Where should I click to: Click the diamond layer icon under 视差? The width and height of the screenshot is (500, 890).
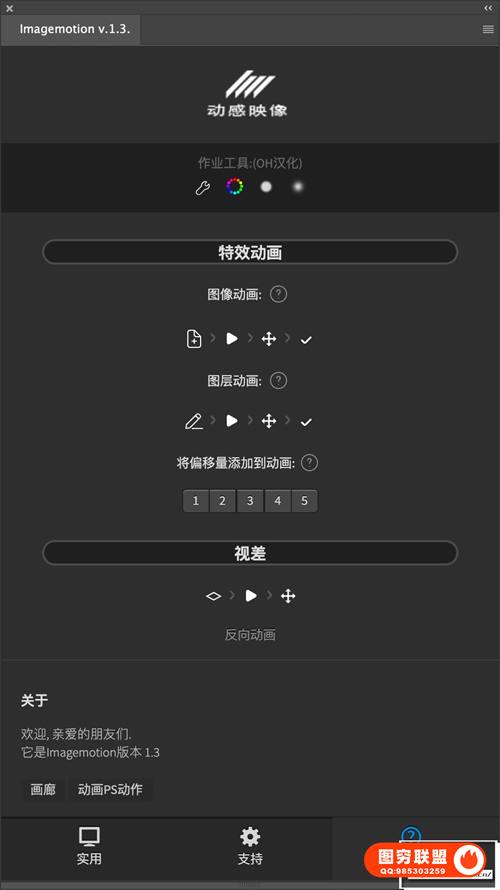click(x=213, y=596)
